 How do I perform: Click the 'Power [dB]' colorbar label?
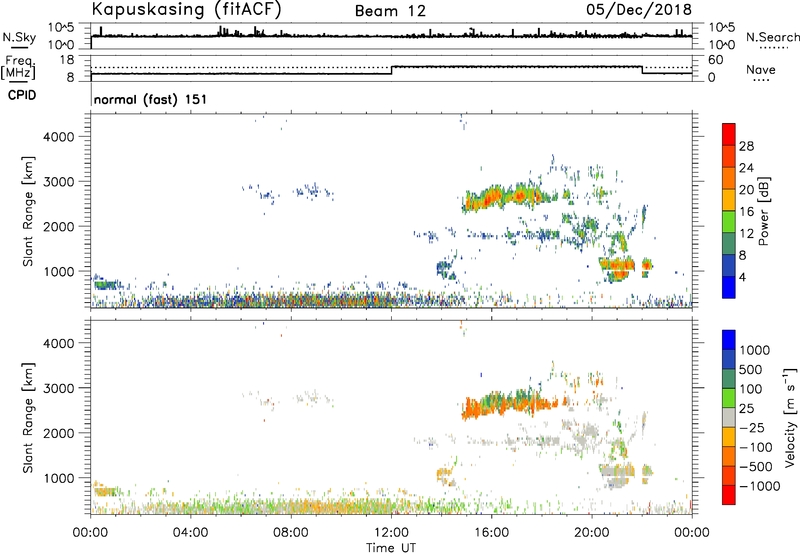pos(763,211)
